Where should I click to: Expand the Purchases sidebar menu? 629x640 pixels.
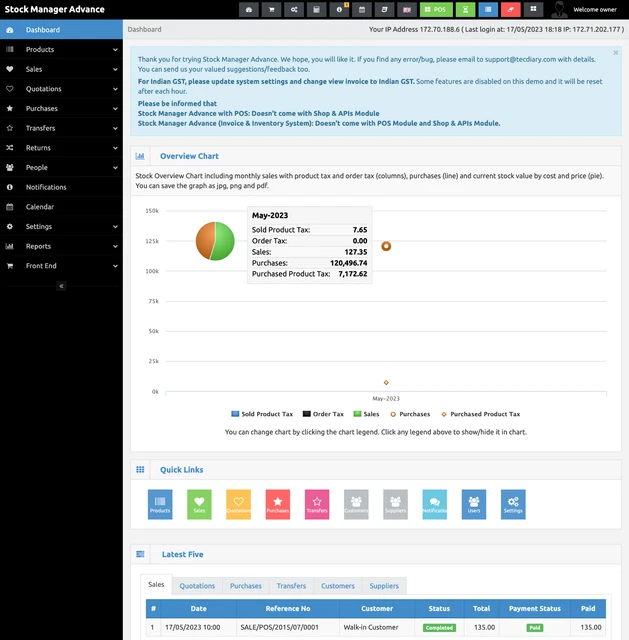[61, 108]
